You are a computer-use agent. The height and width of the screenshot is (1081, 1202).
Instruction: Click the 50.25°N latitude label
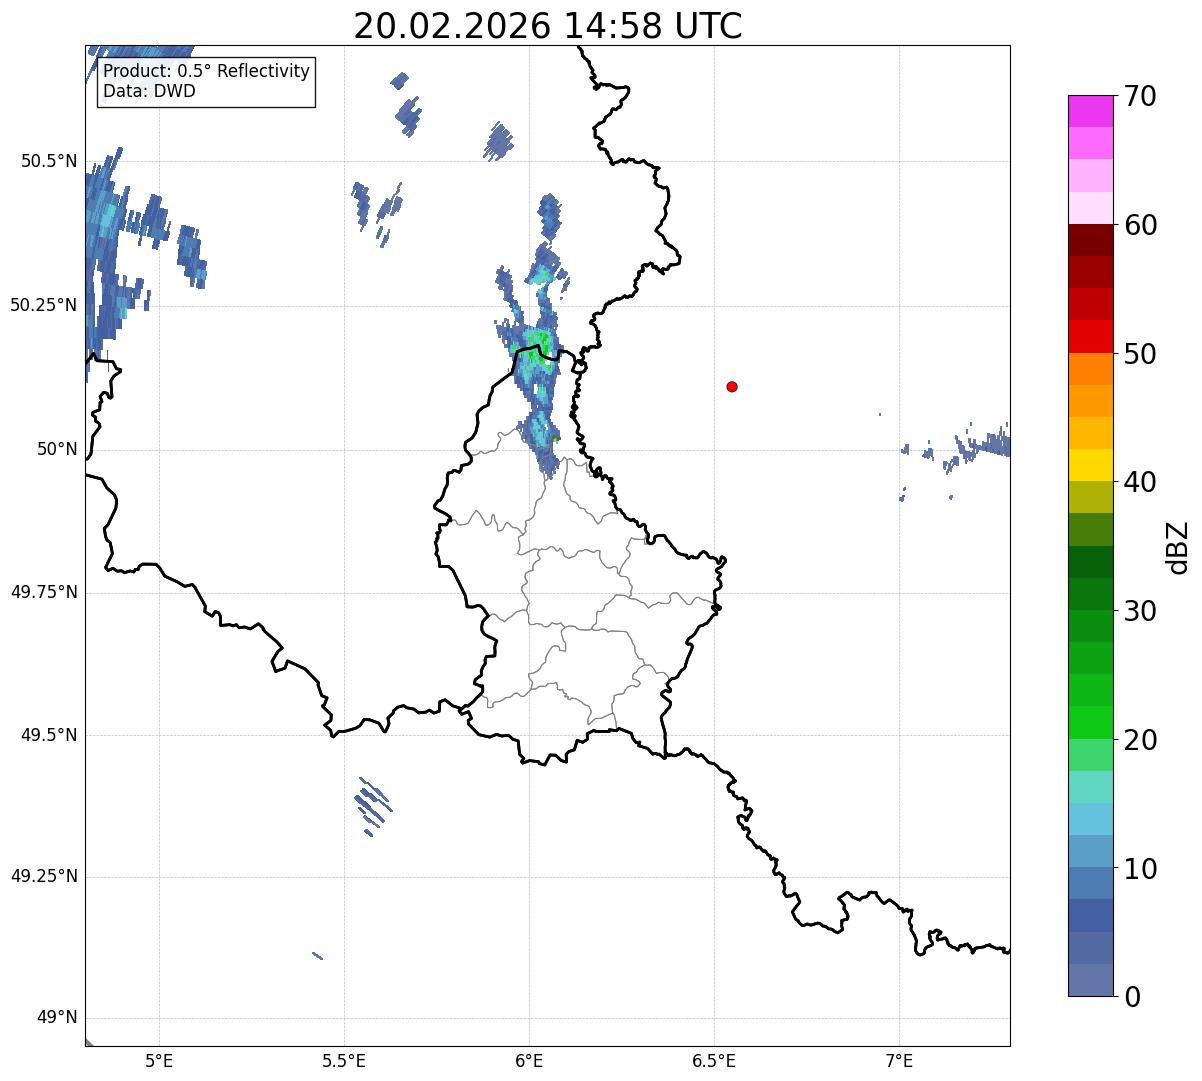click(x=43, y=305)
